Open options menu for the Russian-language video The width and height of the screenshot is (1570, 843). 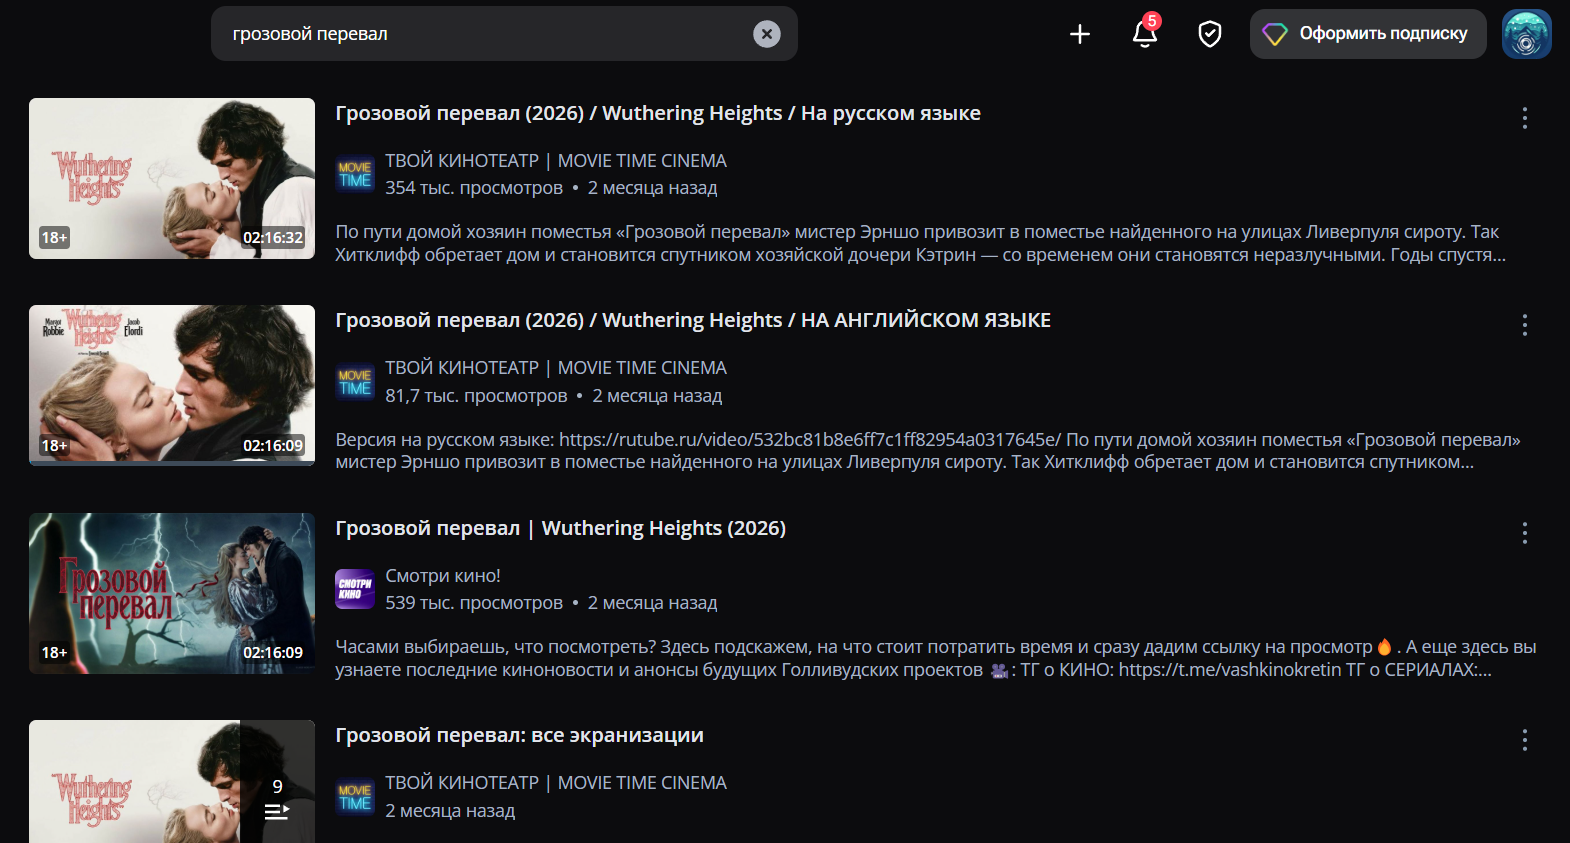[1524, 118]
